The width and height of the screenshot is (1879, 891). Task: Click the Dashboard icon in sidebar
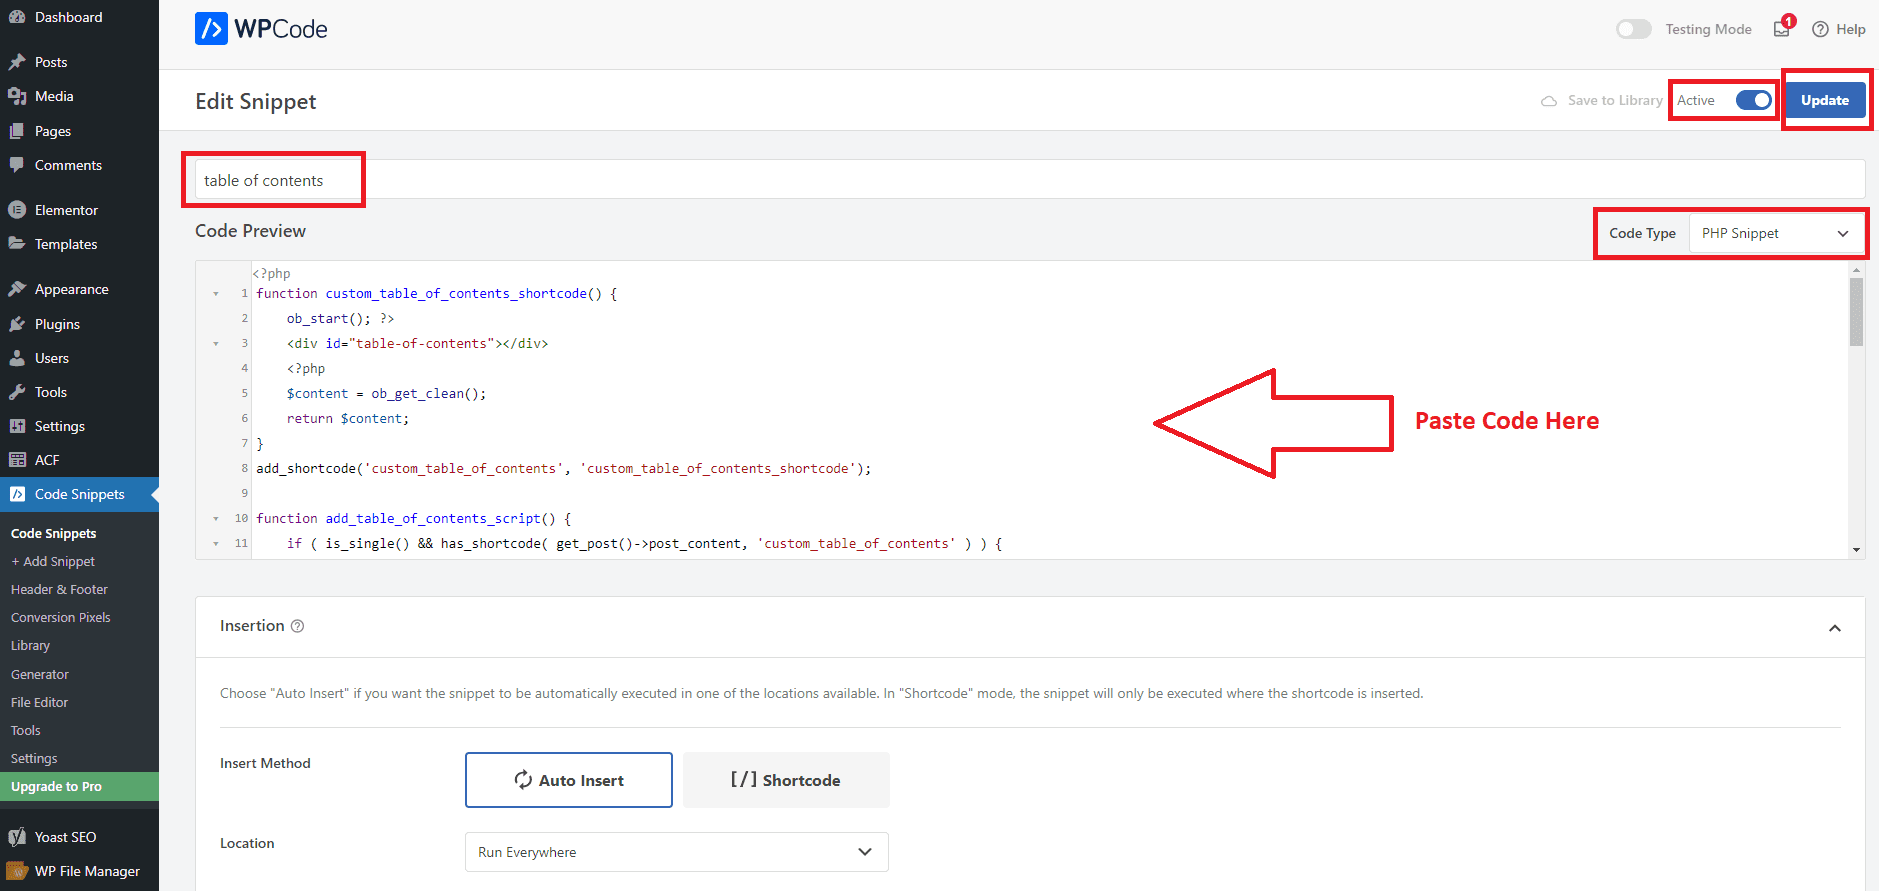[17, 17]
